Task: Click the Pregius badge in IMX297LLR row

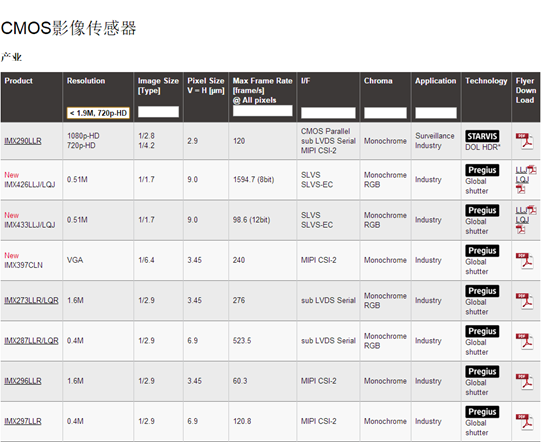Action: click(x=482, y=412)
